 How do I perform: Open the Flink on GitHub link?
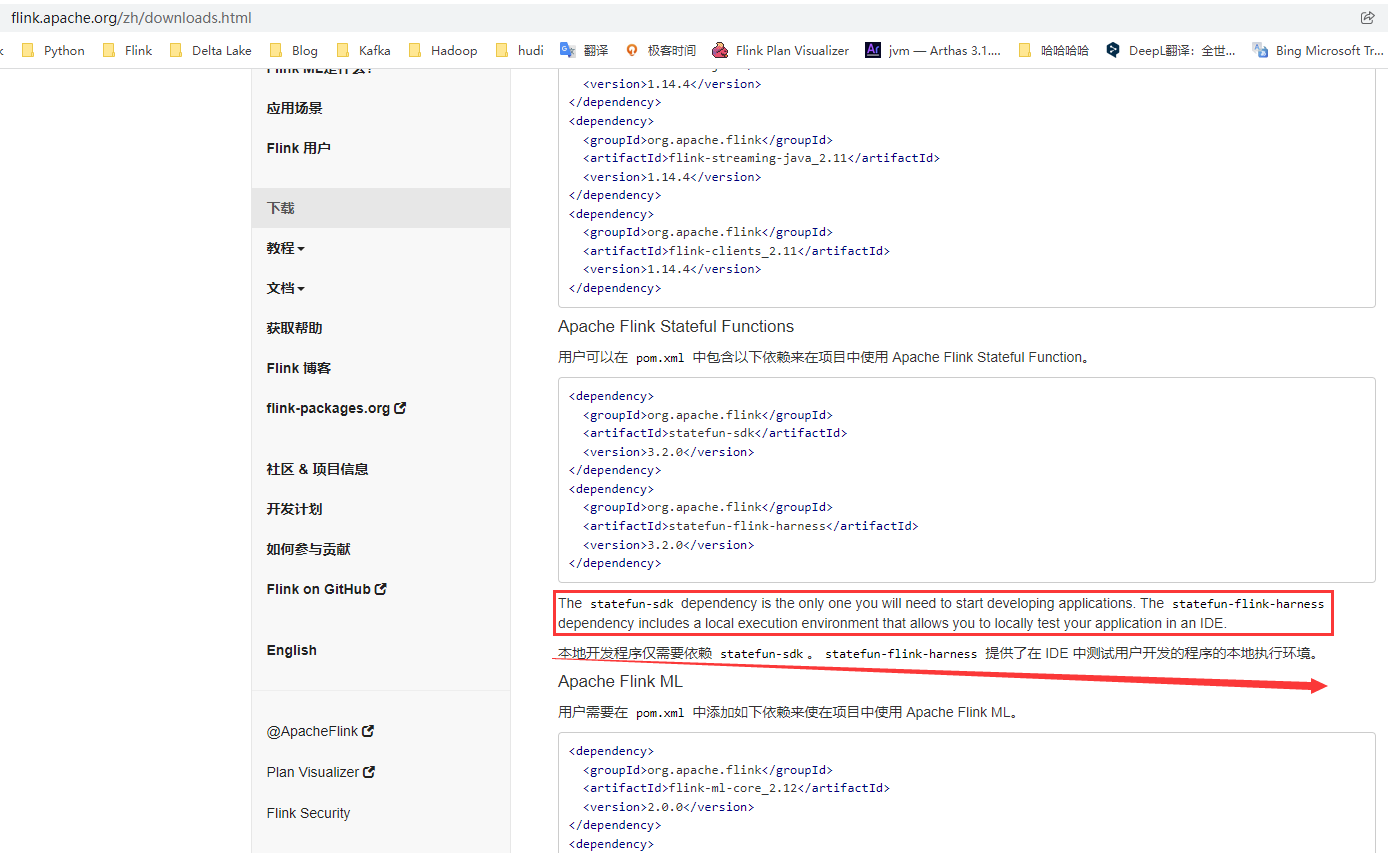326,589
